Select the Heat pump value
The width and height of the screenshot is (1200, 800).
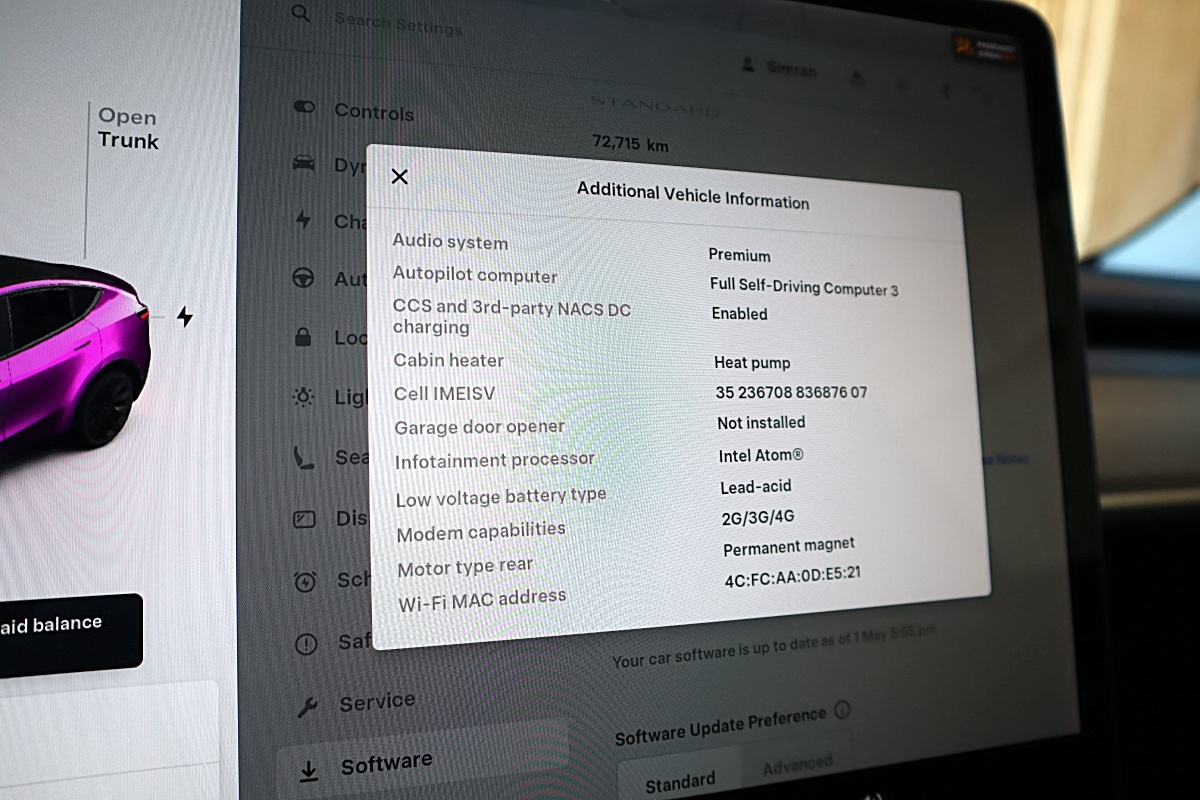click(x=752, y=363)
